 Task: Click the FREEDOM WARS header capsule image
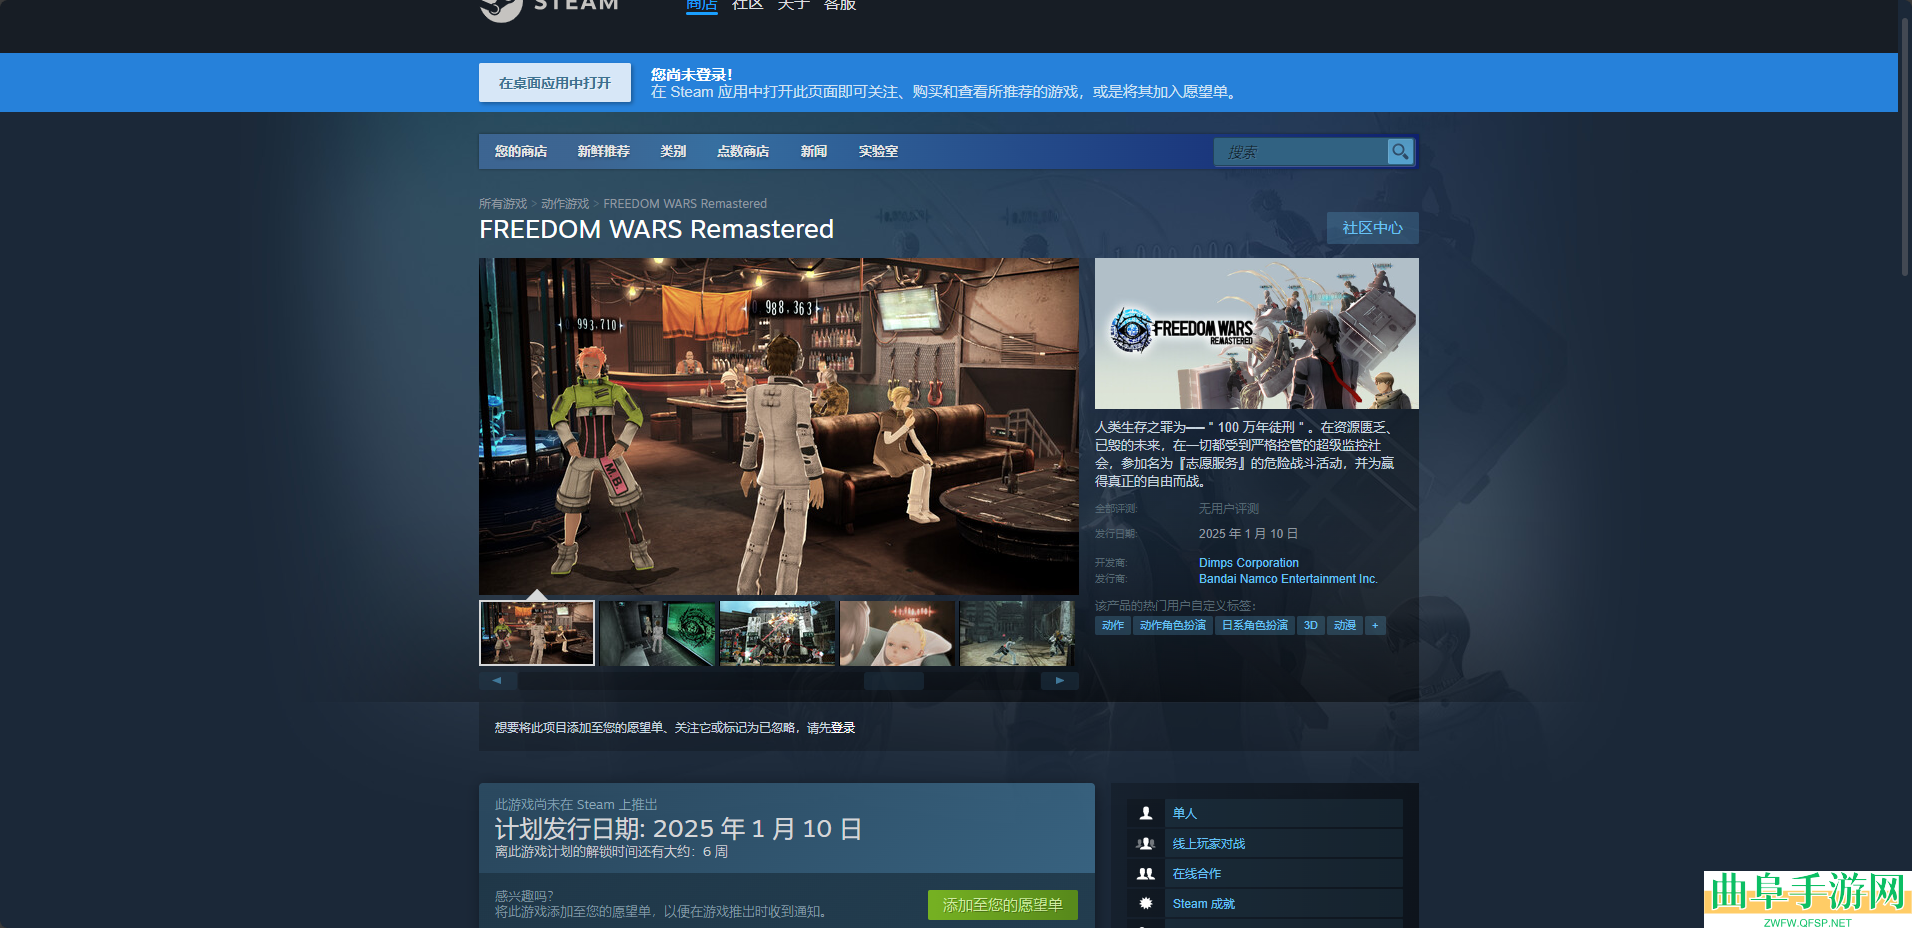[x=1257, y=333]
